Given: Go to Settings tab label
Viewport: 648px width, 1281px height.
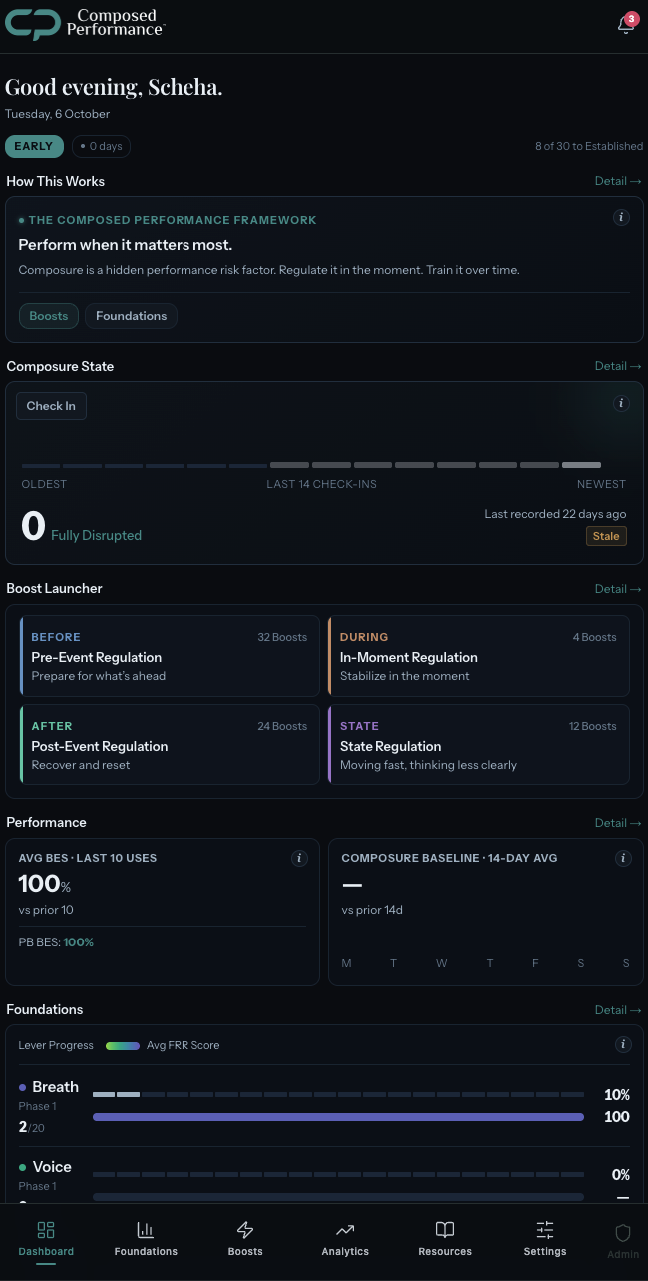Looking at the screenshot, I should (x=545, y=1252).
